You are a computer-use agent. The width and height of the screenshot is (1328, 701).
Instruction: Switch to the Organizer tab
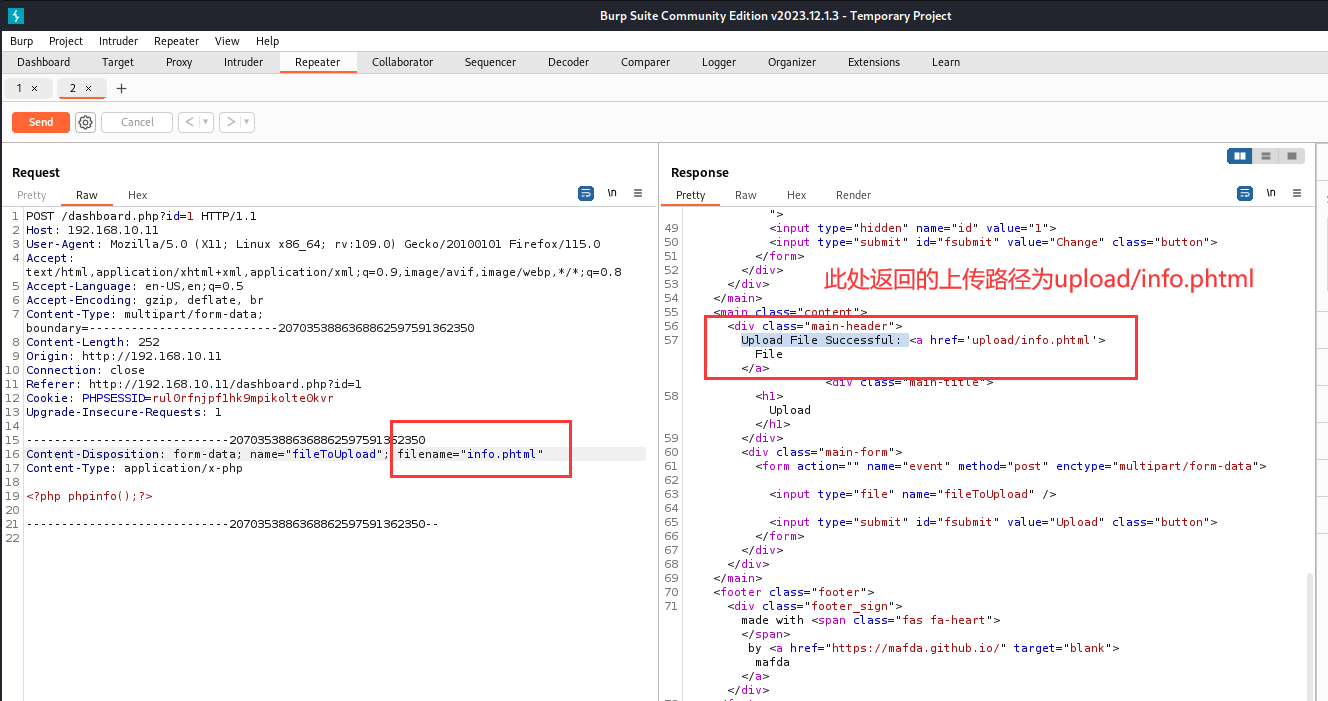[x=792, y=62]
